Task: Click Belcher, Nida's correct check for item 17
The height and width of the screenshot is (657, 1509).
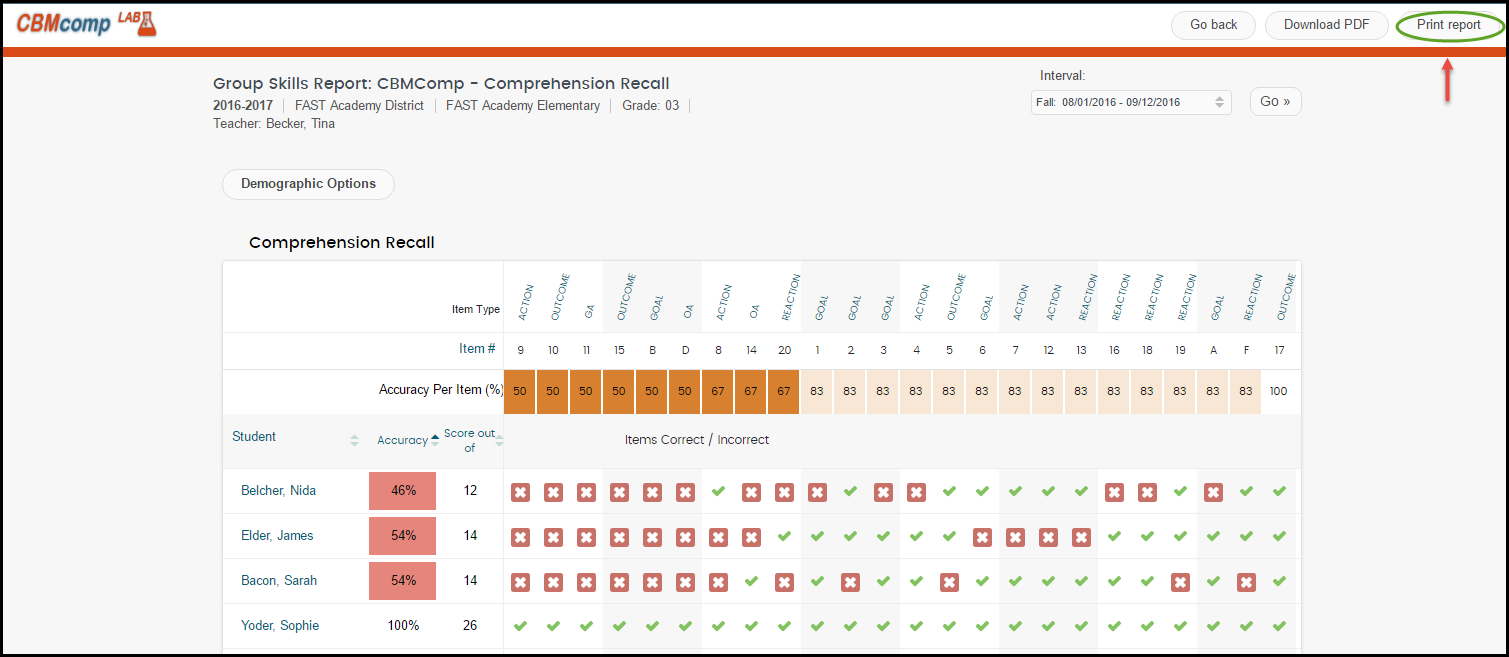Action: point(1279,491)
